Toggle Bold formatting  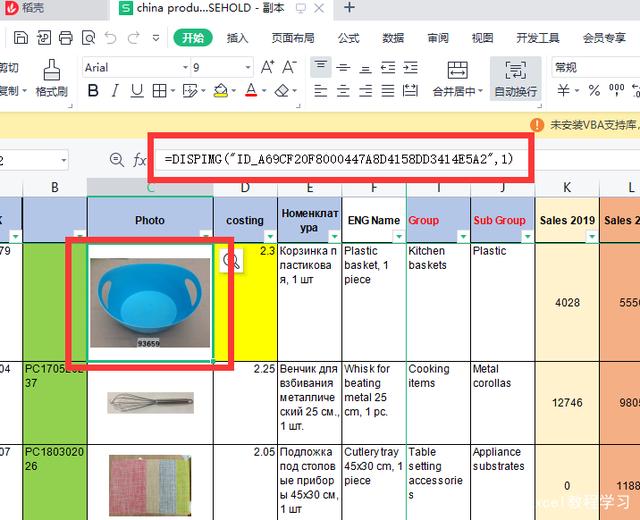tap(93, 90)
